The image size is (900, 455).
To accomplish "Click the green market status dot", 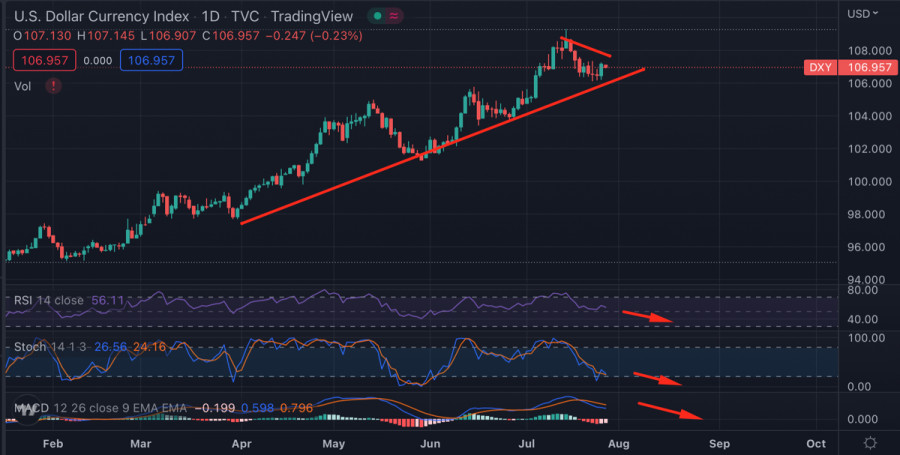I will (x=377, y=16).
